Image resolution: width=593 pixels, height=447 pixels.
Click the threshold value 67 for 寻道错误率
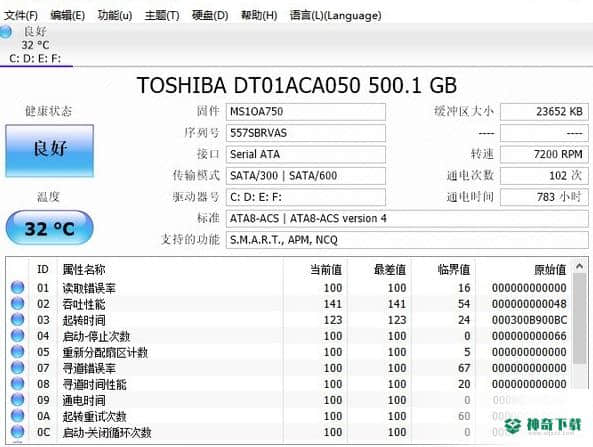464,368
